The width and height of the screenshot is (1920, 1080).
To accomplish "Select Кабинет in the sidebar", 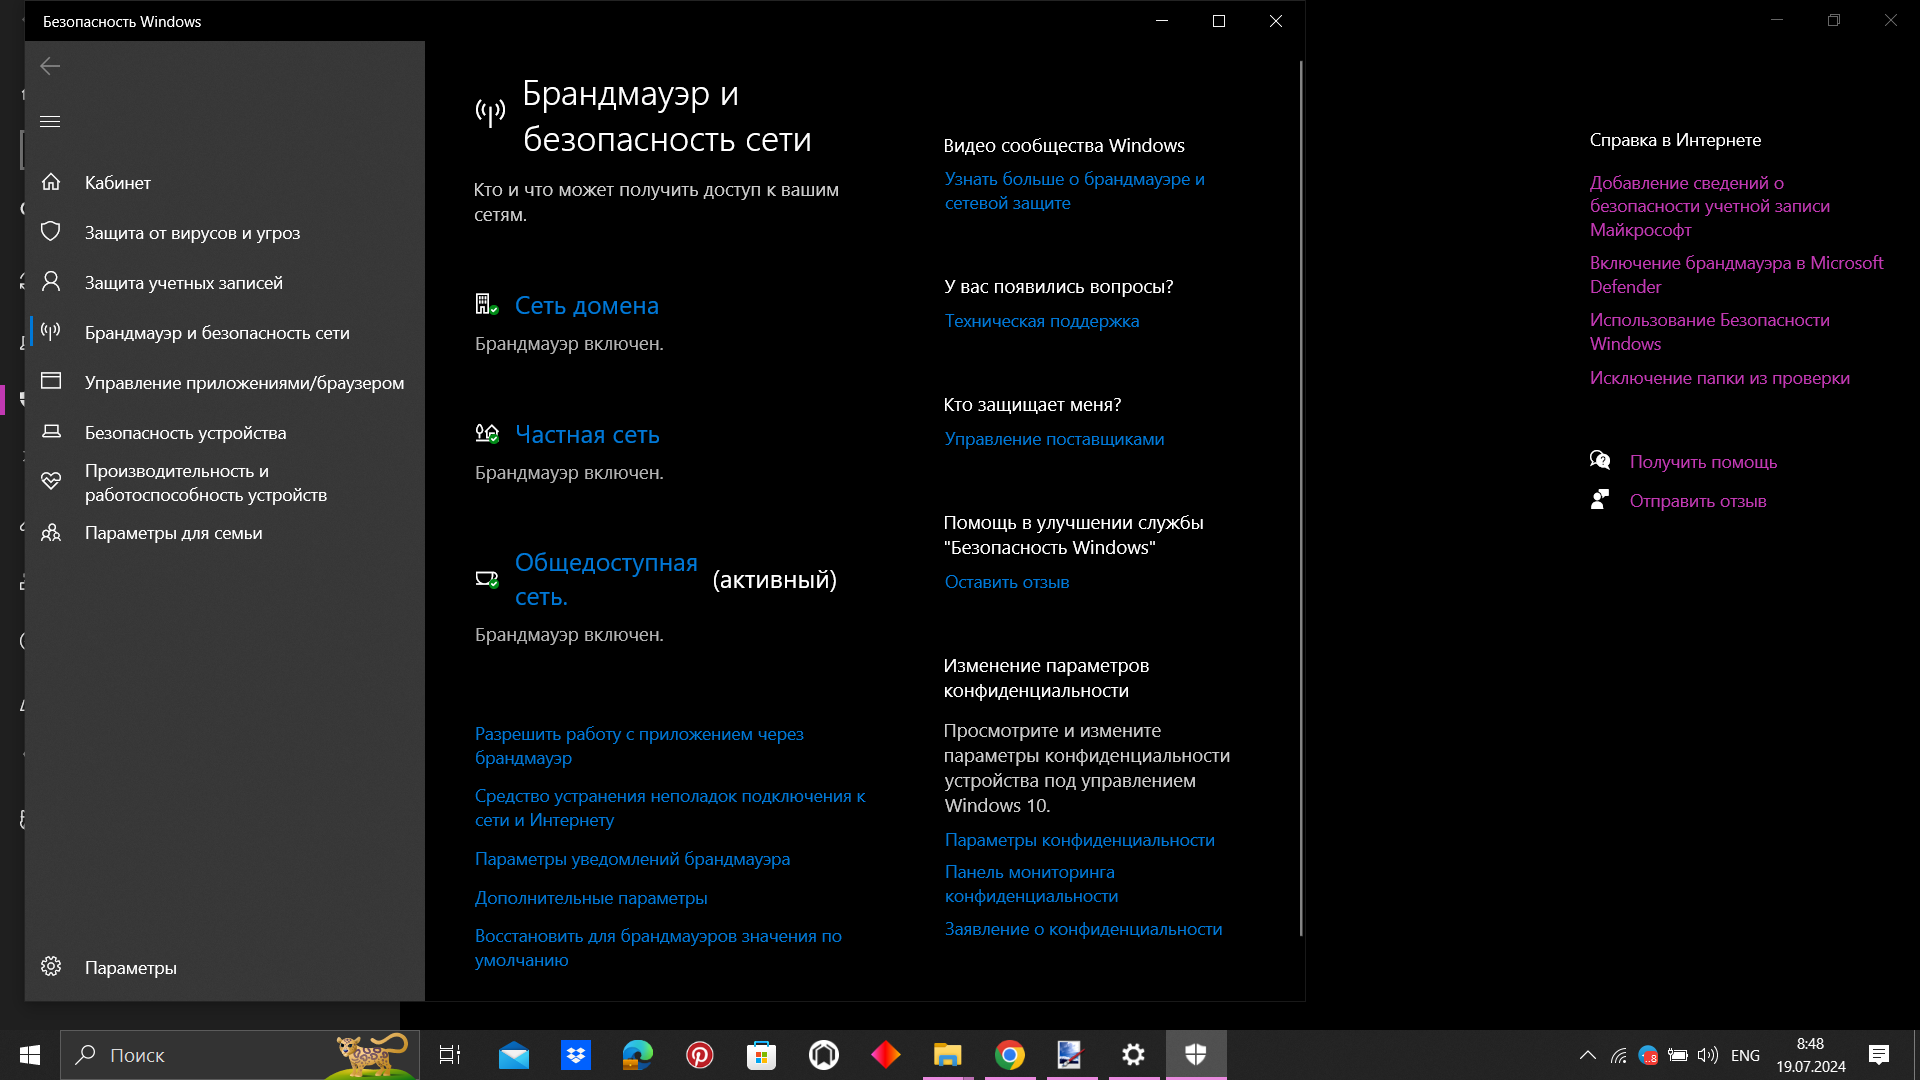I will [225, 182].
